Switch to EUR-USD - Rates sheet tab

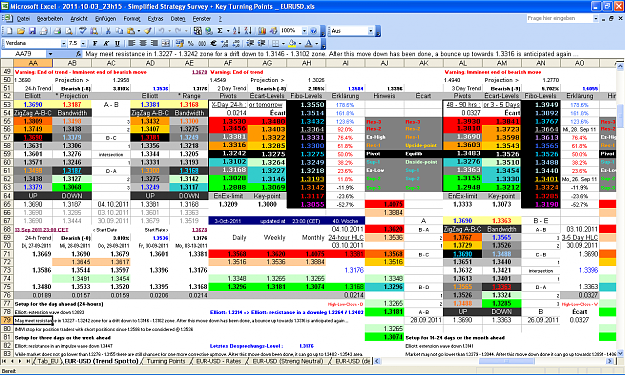pyautogui.click(x=219, y=361)
